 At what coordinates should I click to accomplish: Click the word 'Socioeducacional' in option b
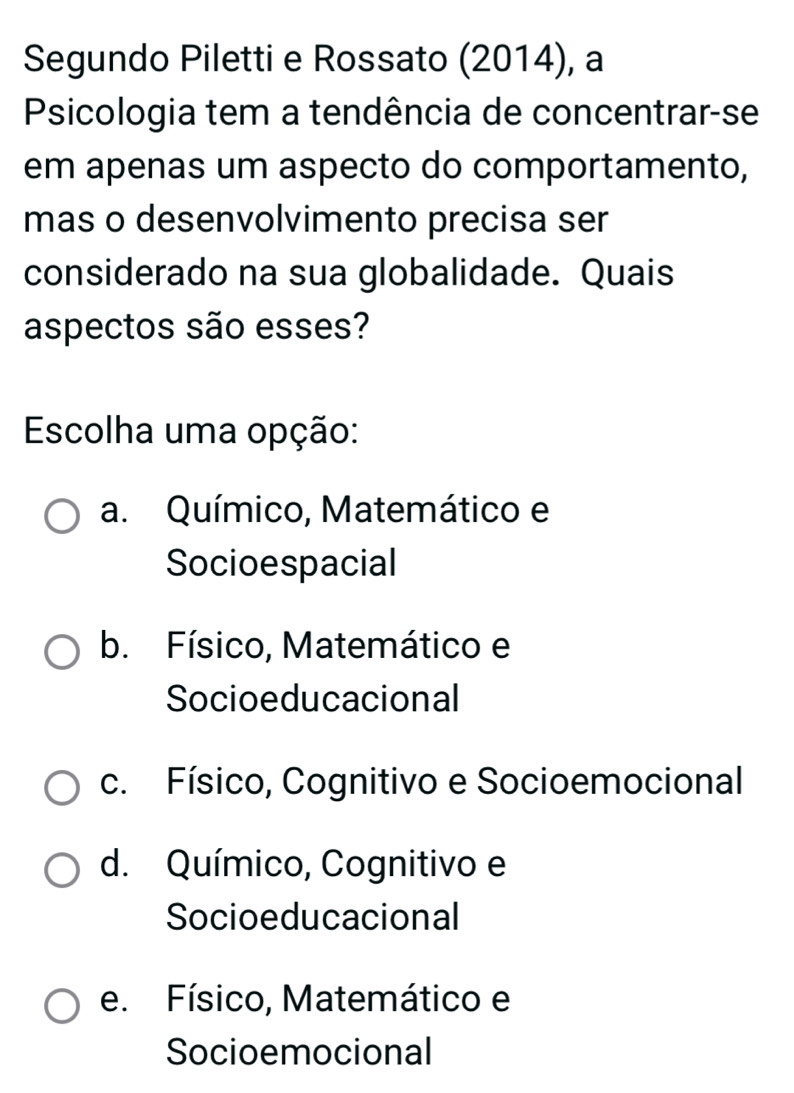[x=313, y=698]
